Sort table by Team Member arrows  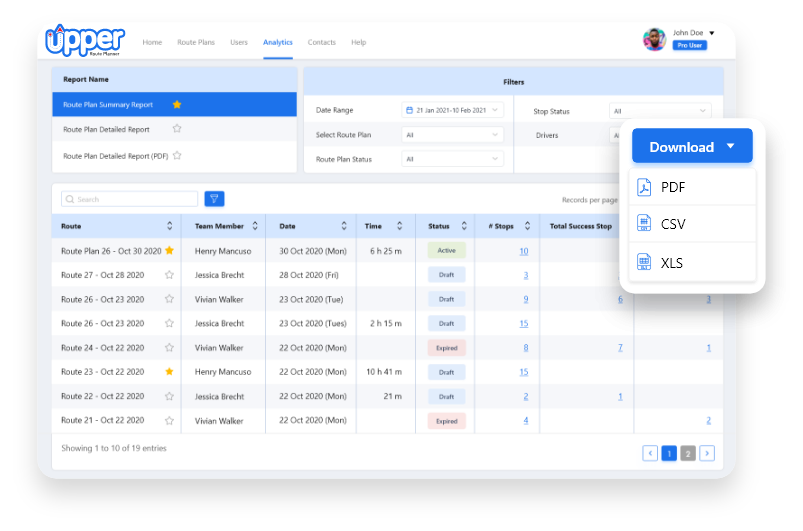tap(255, 226)
